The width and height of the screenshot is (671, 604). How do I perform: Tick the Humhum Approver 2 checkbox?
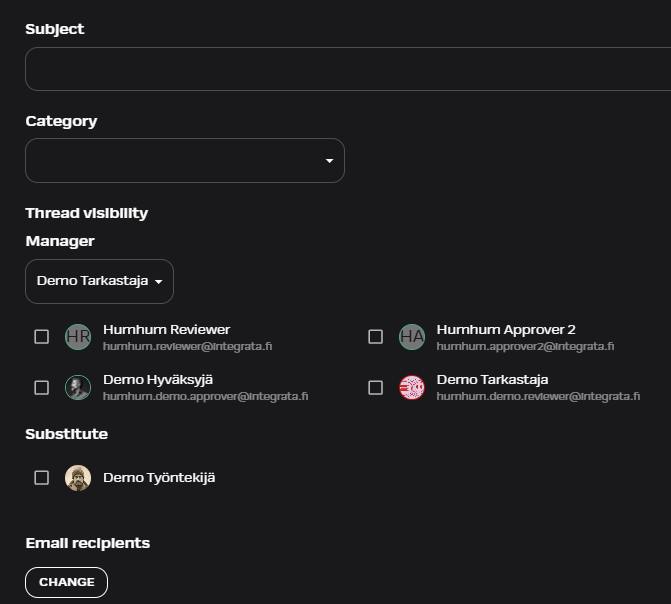(375, 337)
